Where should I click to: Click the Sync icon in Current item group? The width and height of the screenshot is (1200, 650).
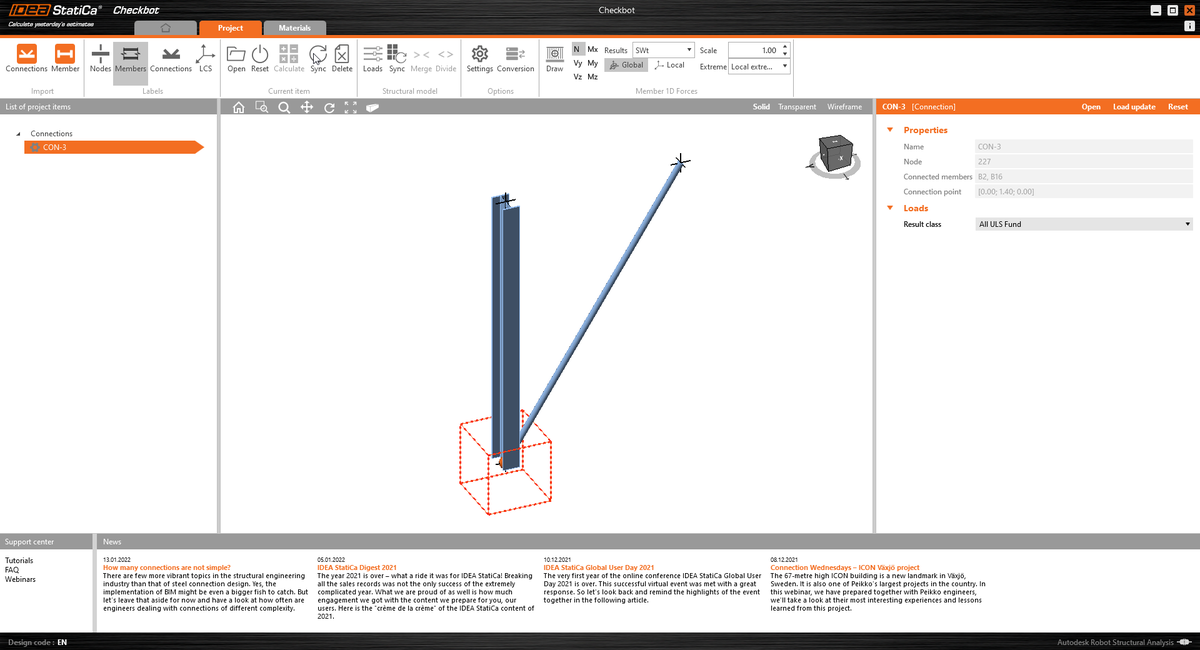[x=317, y=57]
